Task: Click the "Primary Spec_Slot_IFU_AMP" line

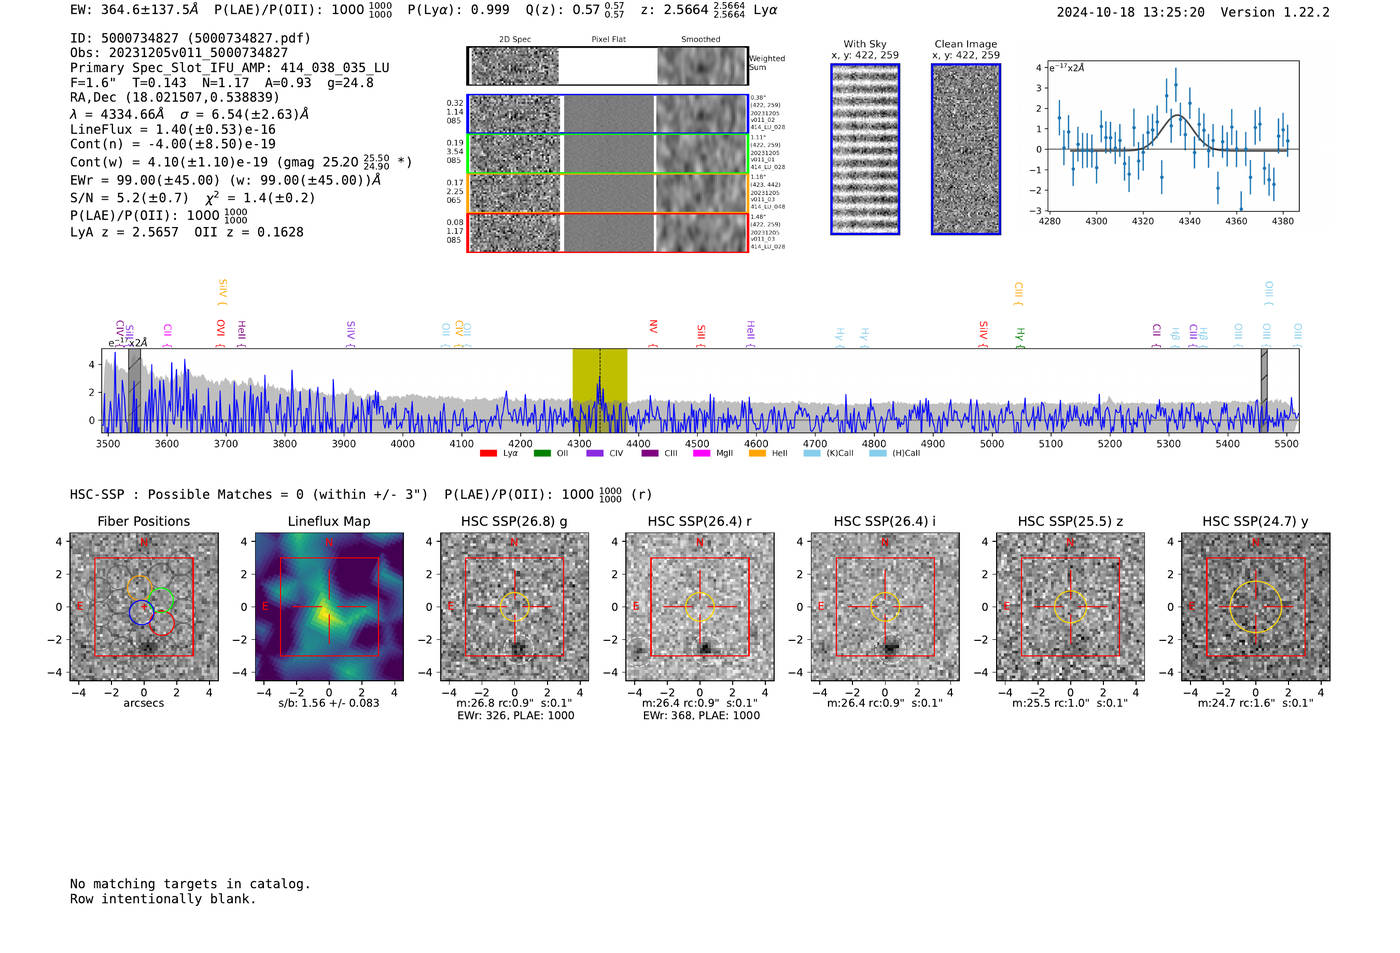Action: pyautogui.click(x=230, y=68)
